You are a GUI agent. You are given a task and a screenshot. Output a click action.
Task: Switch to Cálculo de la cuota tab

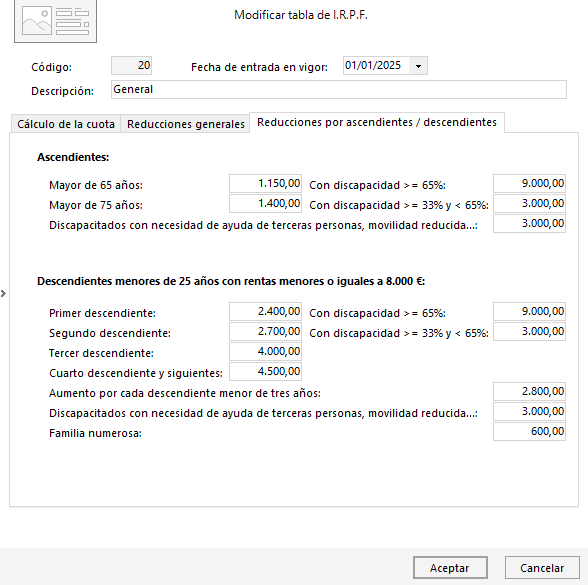(66, 124)
